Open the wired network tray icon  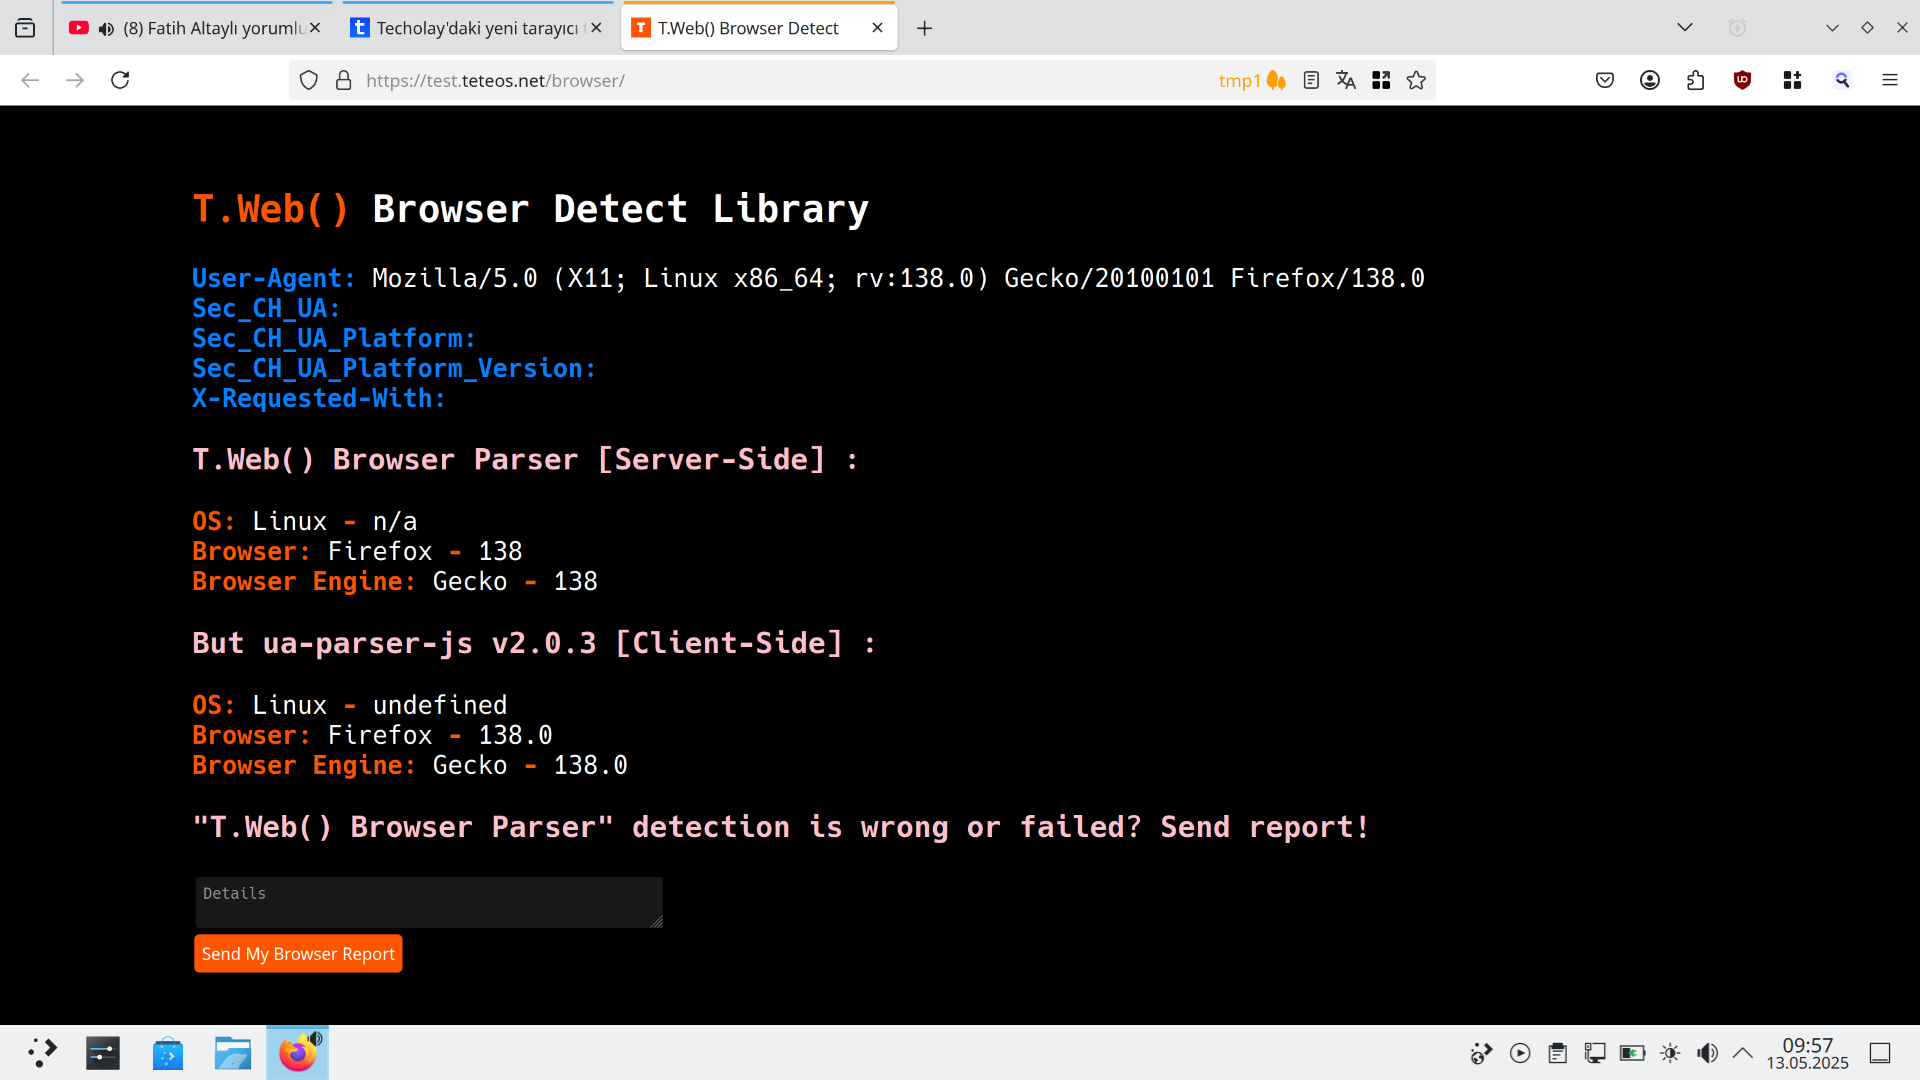coord(1595,1053)
